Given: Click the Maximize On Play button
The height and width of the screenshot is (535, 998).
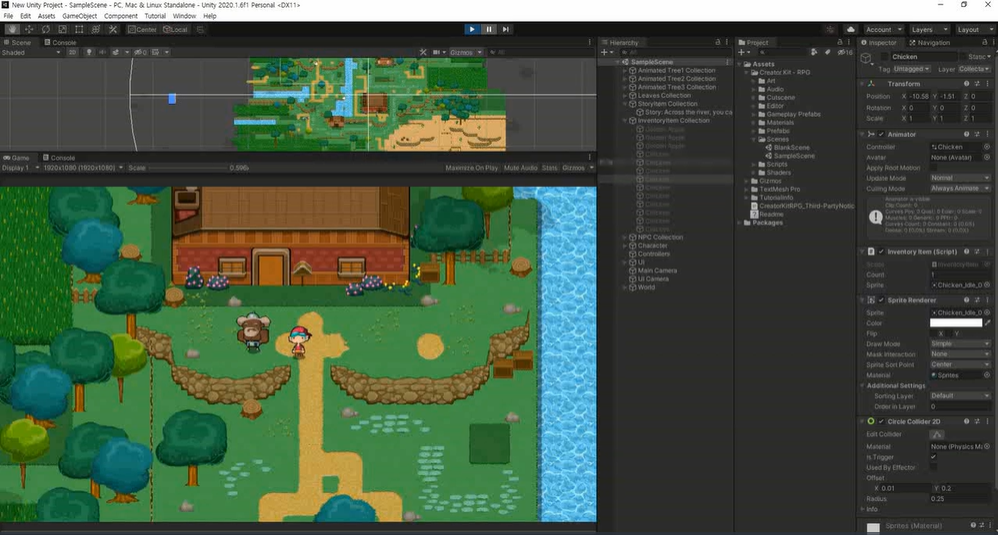Looking at the screenshot, I should click(x=473, y=168).
